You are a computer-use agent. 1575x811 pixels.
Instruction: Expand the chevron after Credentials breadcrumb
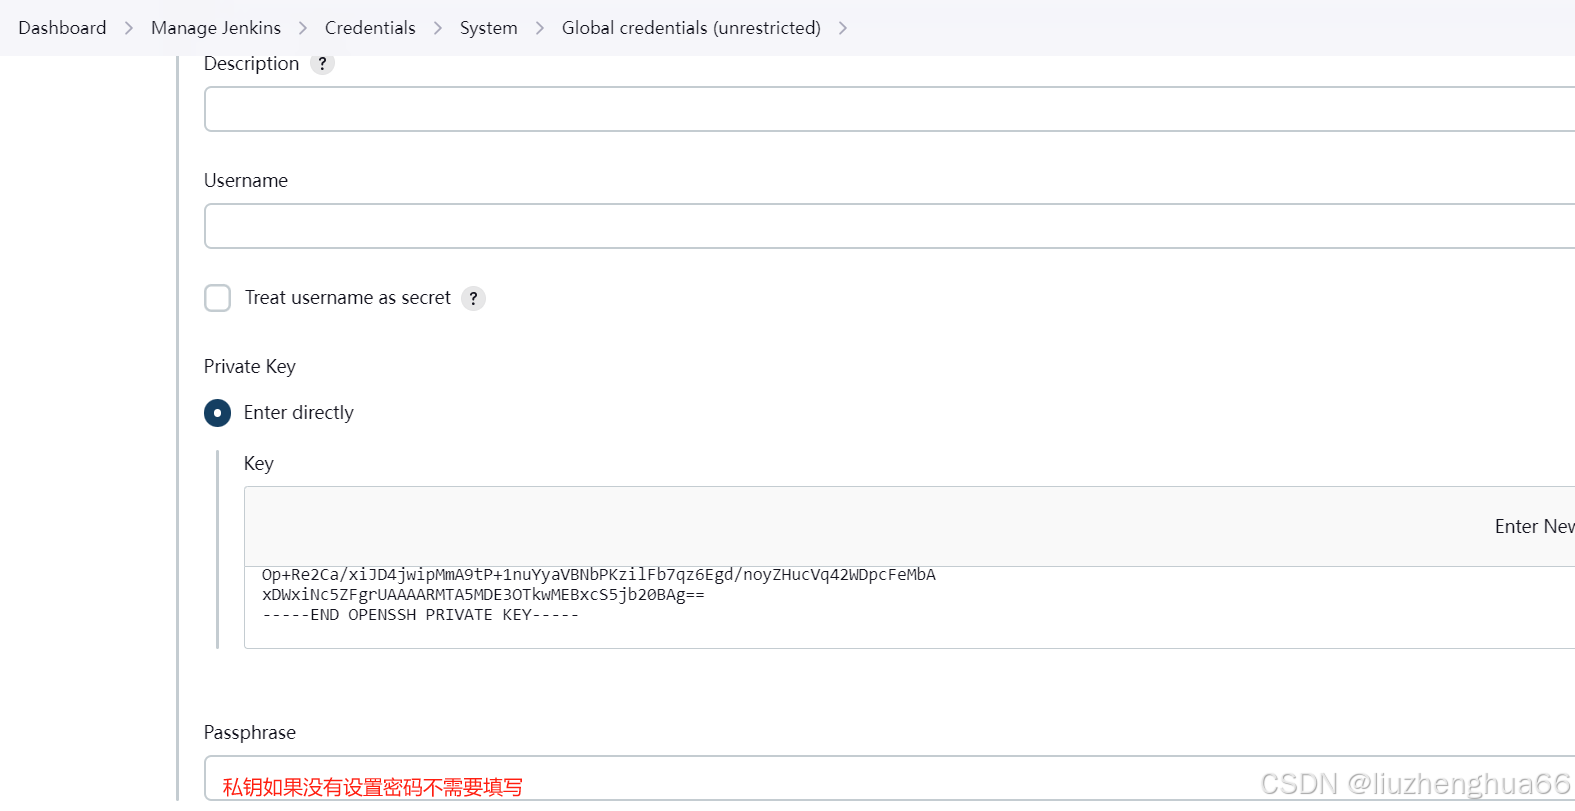point(438,28)
